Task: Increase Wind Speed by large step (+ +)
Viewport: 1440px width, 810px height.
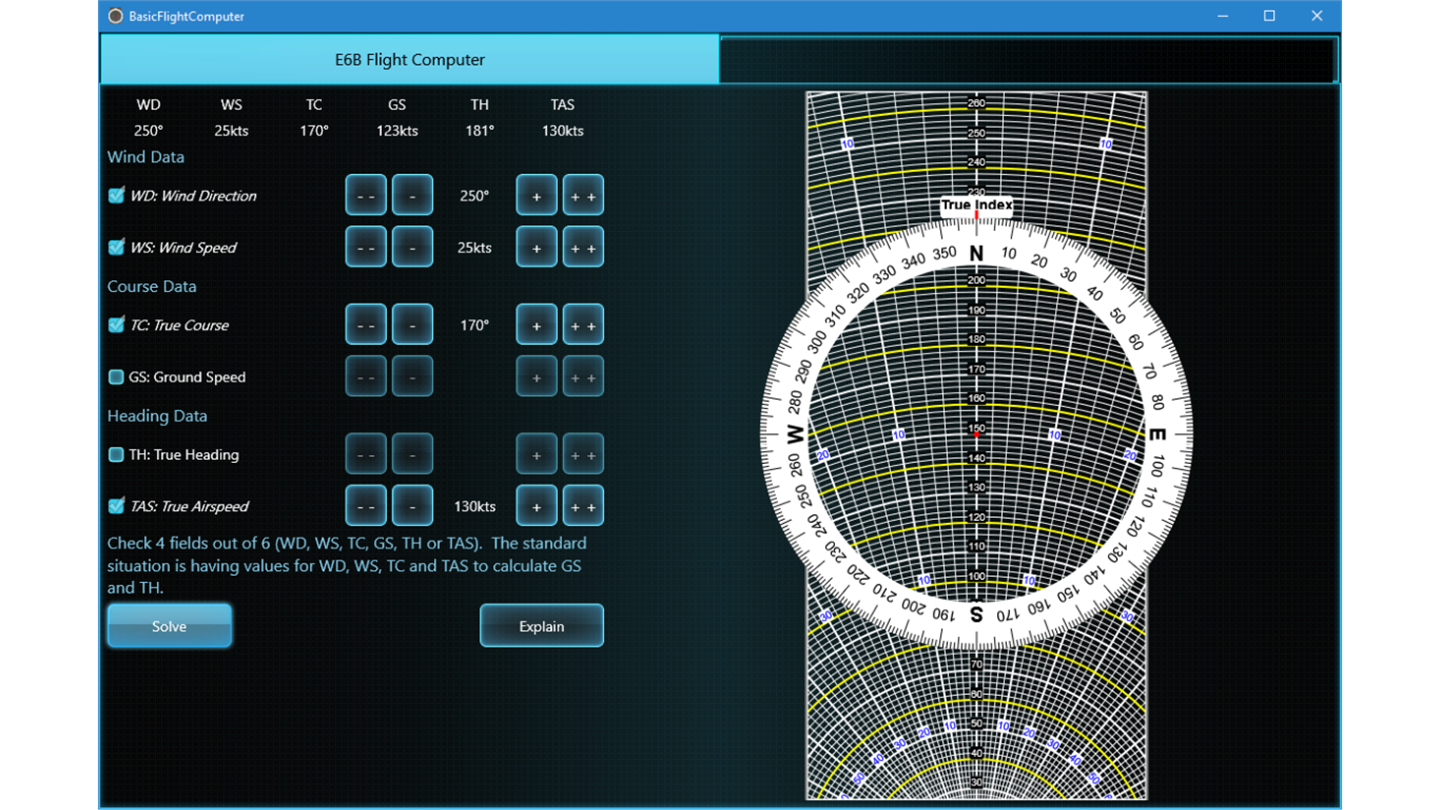Action: click(583, 247)
